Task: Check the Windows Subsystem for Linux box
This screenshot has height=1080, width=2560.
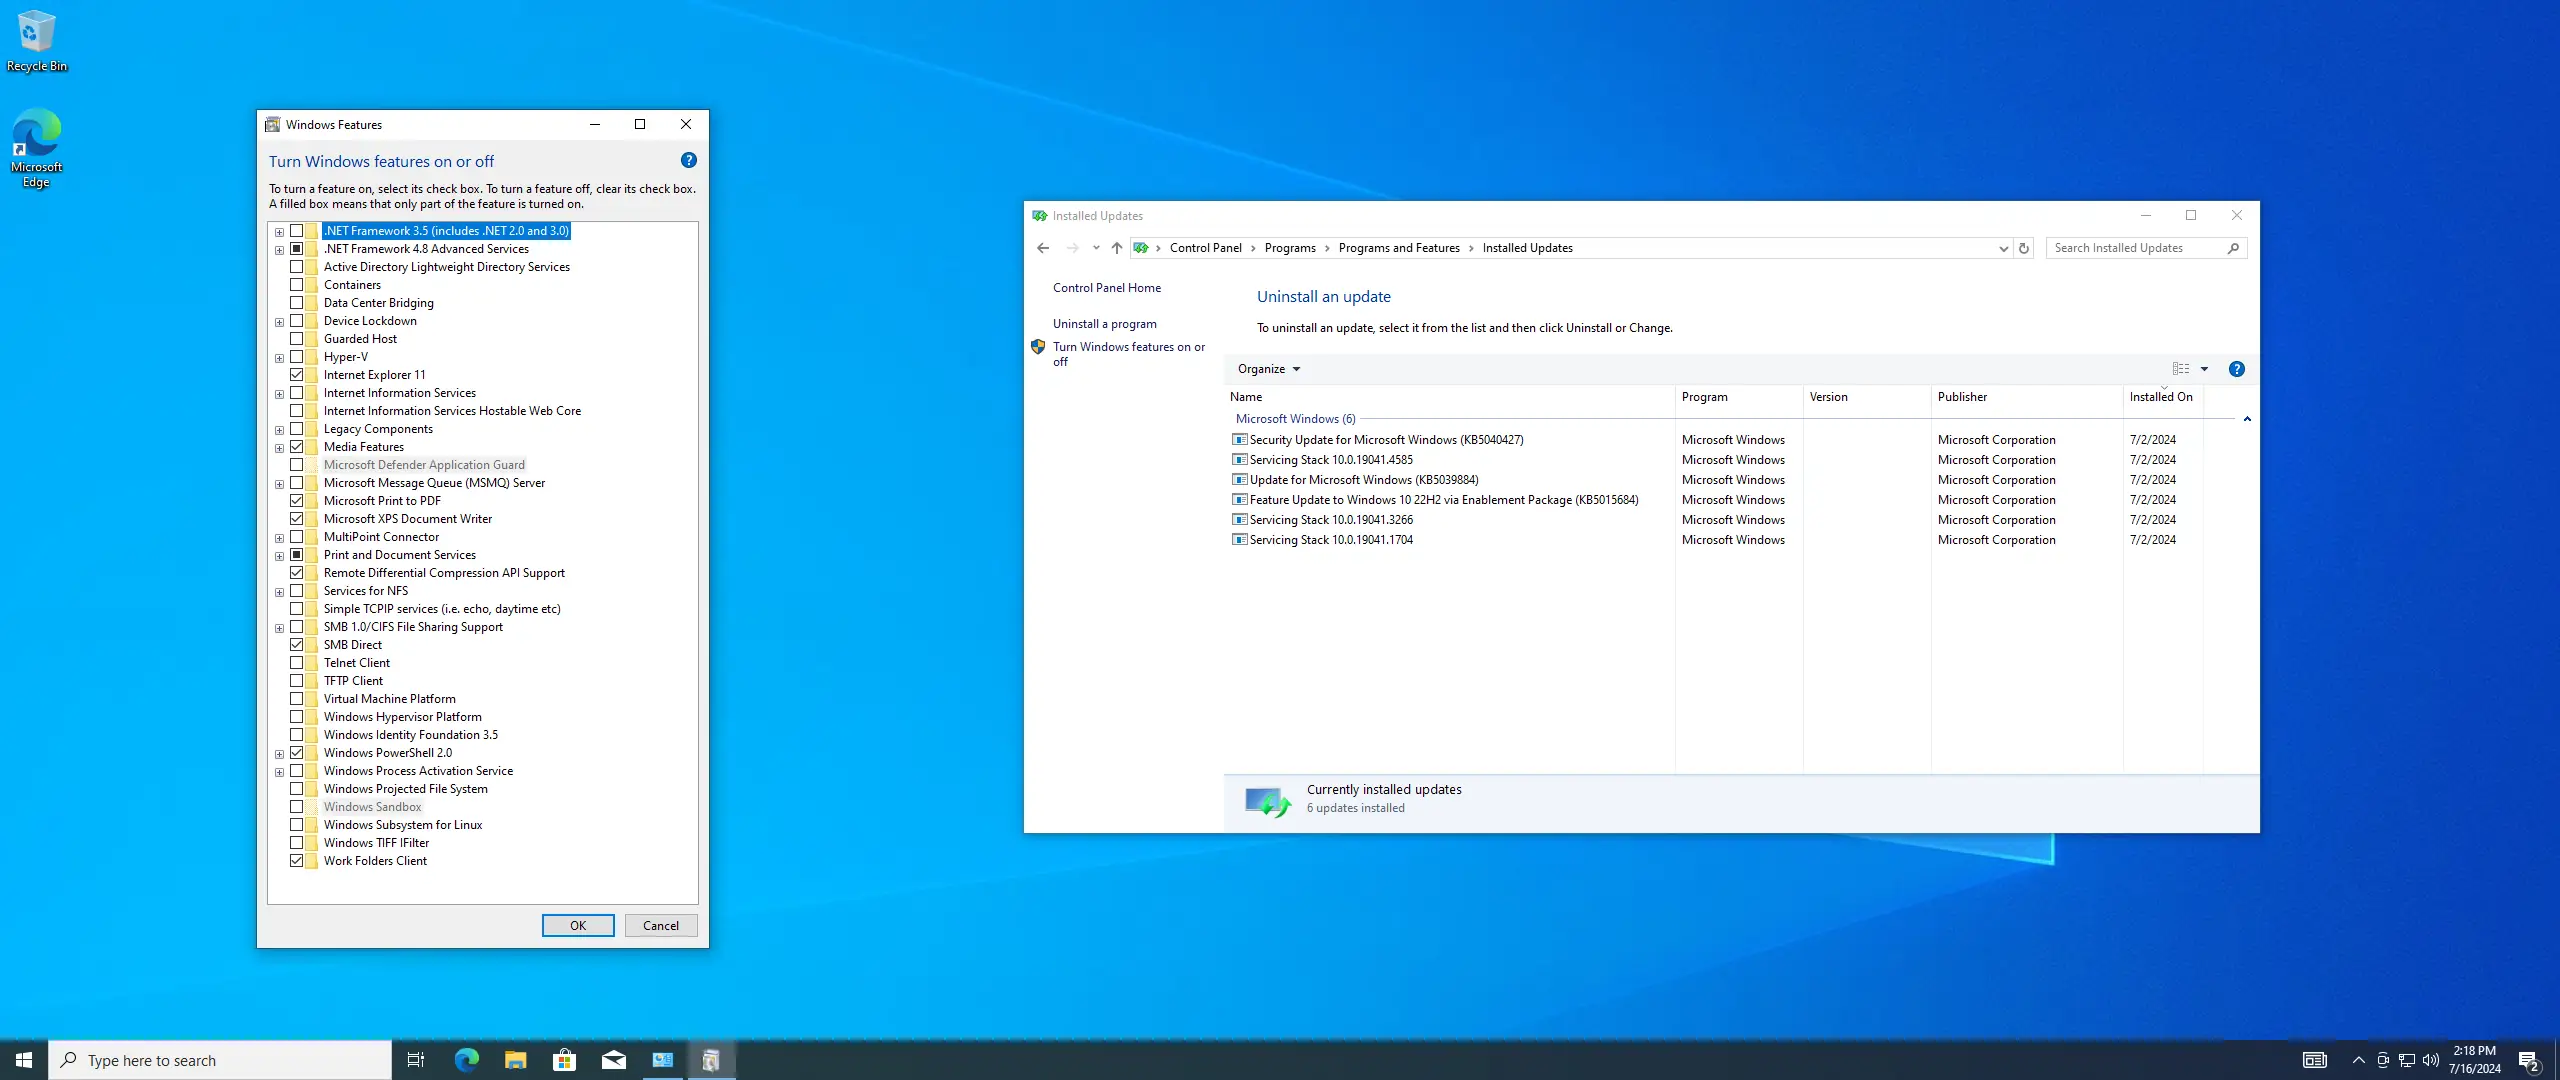Action: click(x=297, y=825)
